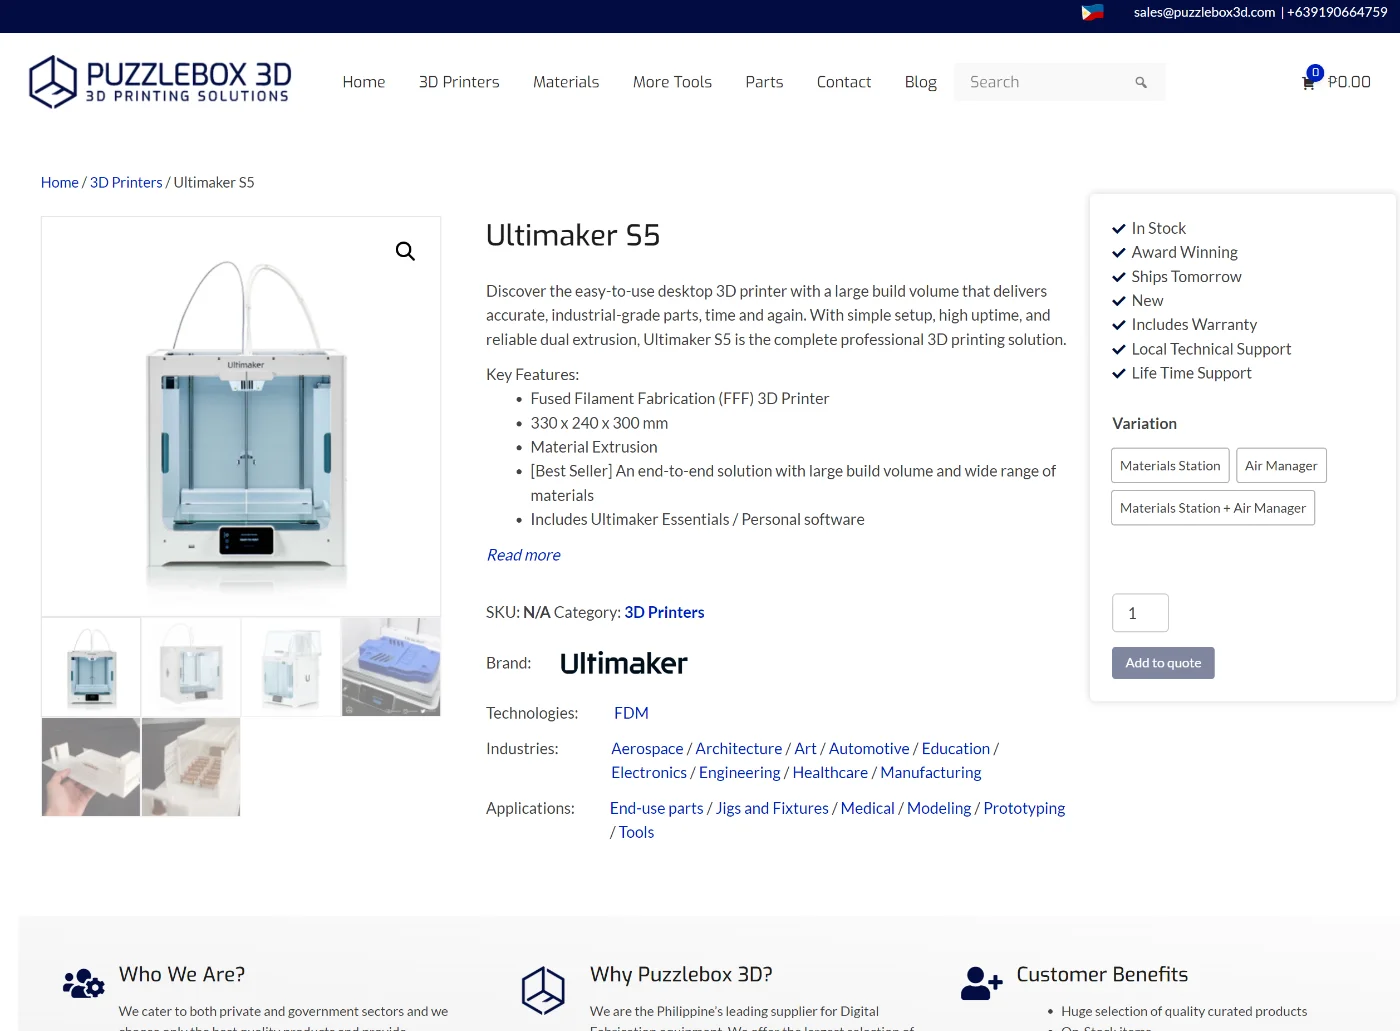
Task: Click the search magnifier icon in search bar
Action: click(1141, 82)
